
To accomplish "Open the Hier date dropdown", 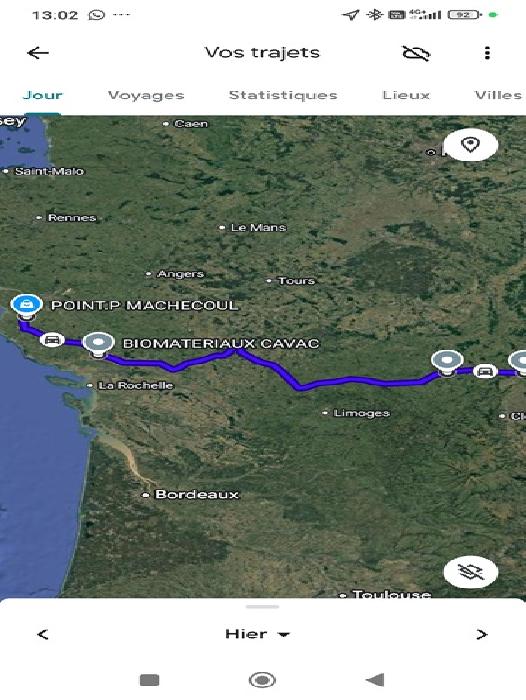I will click(x=257, y=634).
